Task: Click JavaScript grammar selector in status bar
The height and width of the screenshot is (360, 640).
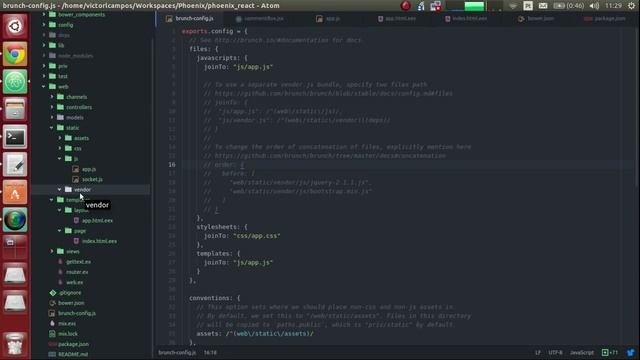Action: point(582,352)
